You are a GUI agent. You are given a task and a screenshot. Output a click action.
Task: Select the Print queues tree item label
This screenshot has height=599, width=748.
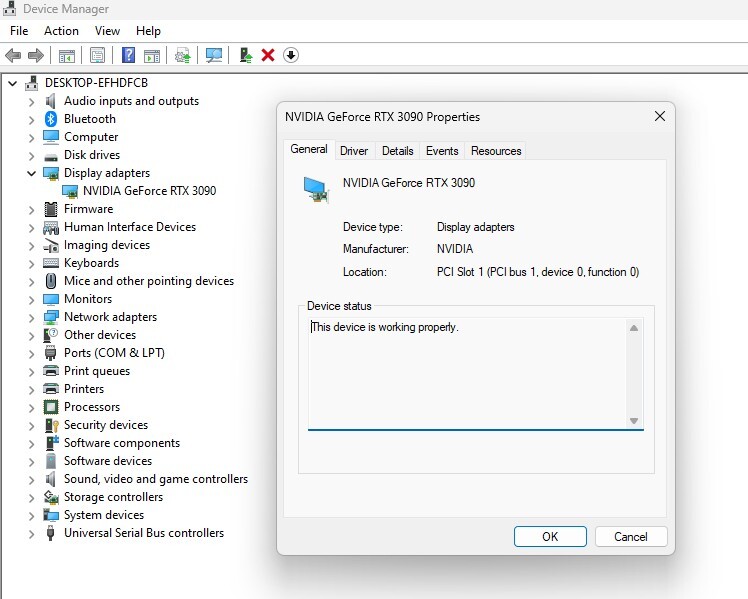click(x=97, y=371)
